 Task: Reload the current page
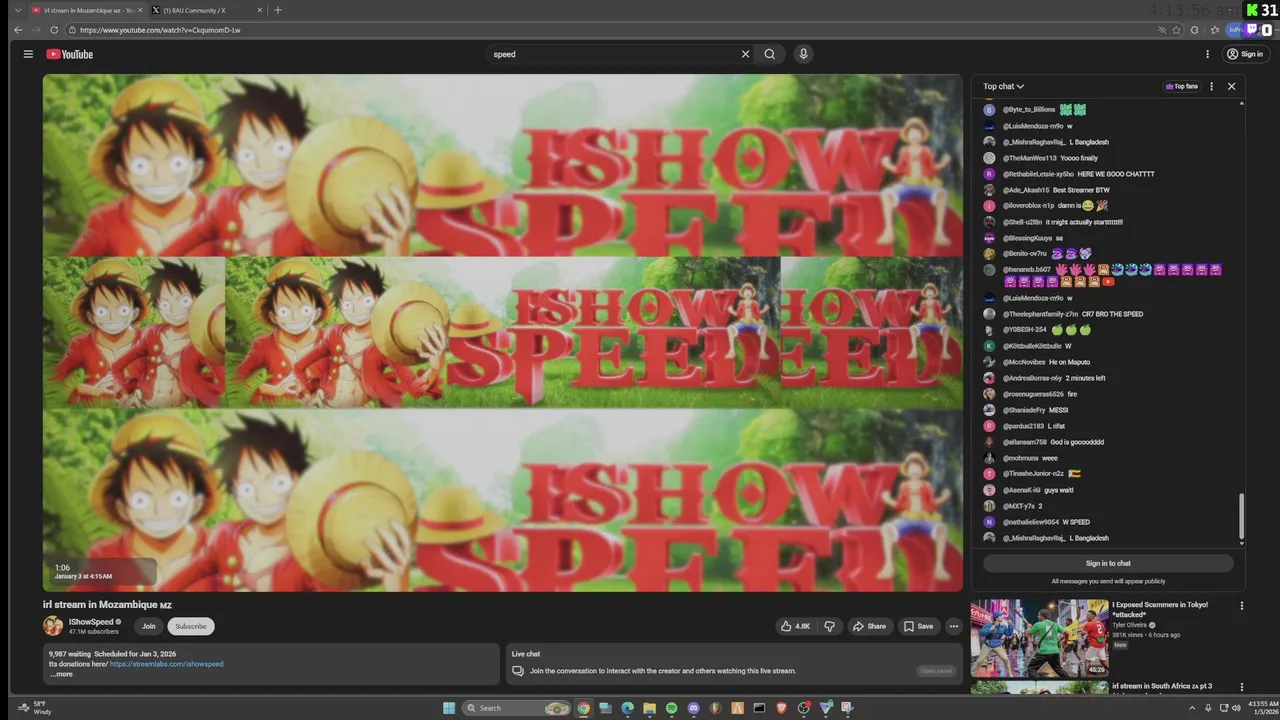(x=54, y=30)
